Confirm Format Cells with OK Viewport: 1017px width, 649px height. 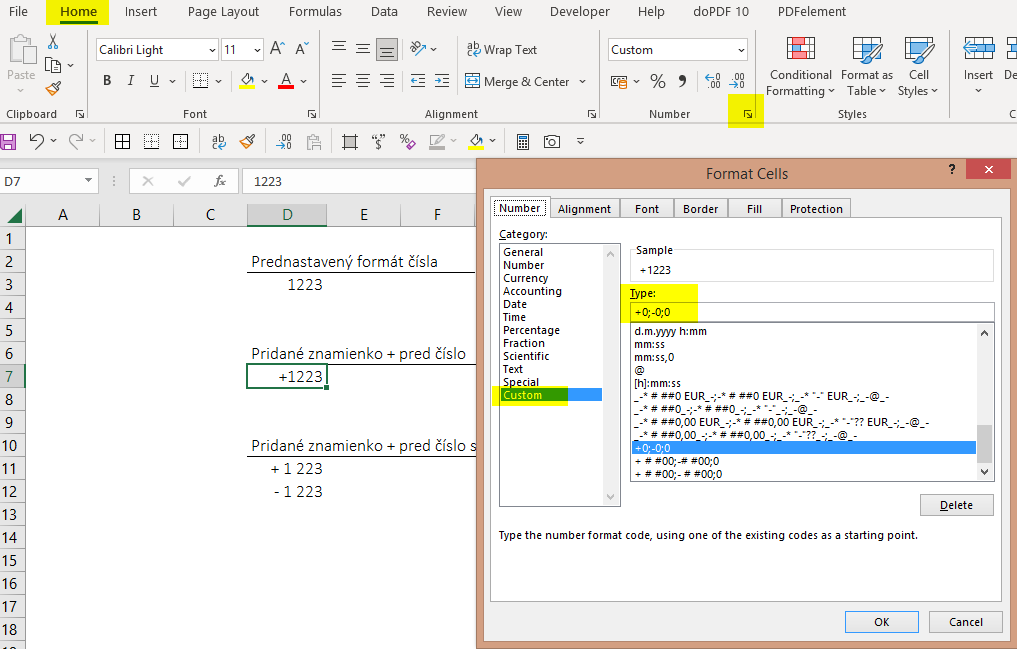pos(881,622)
